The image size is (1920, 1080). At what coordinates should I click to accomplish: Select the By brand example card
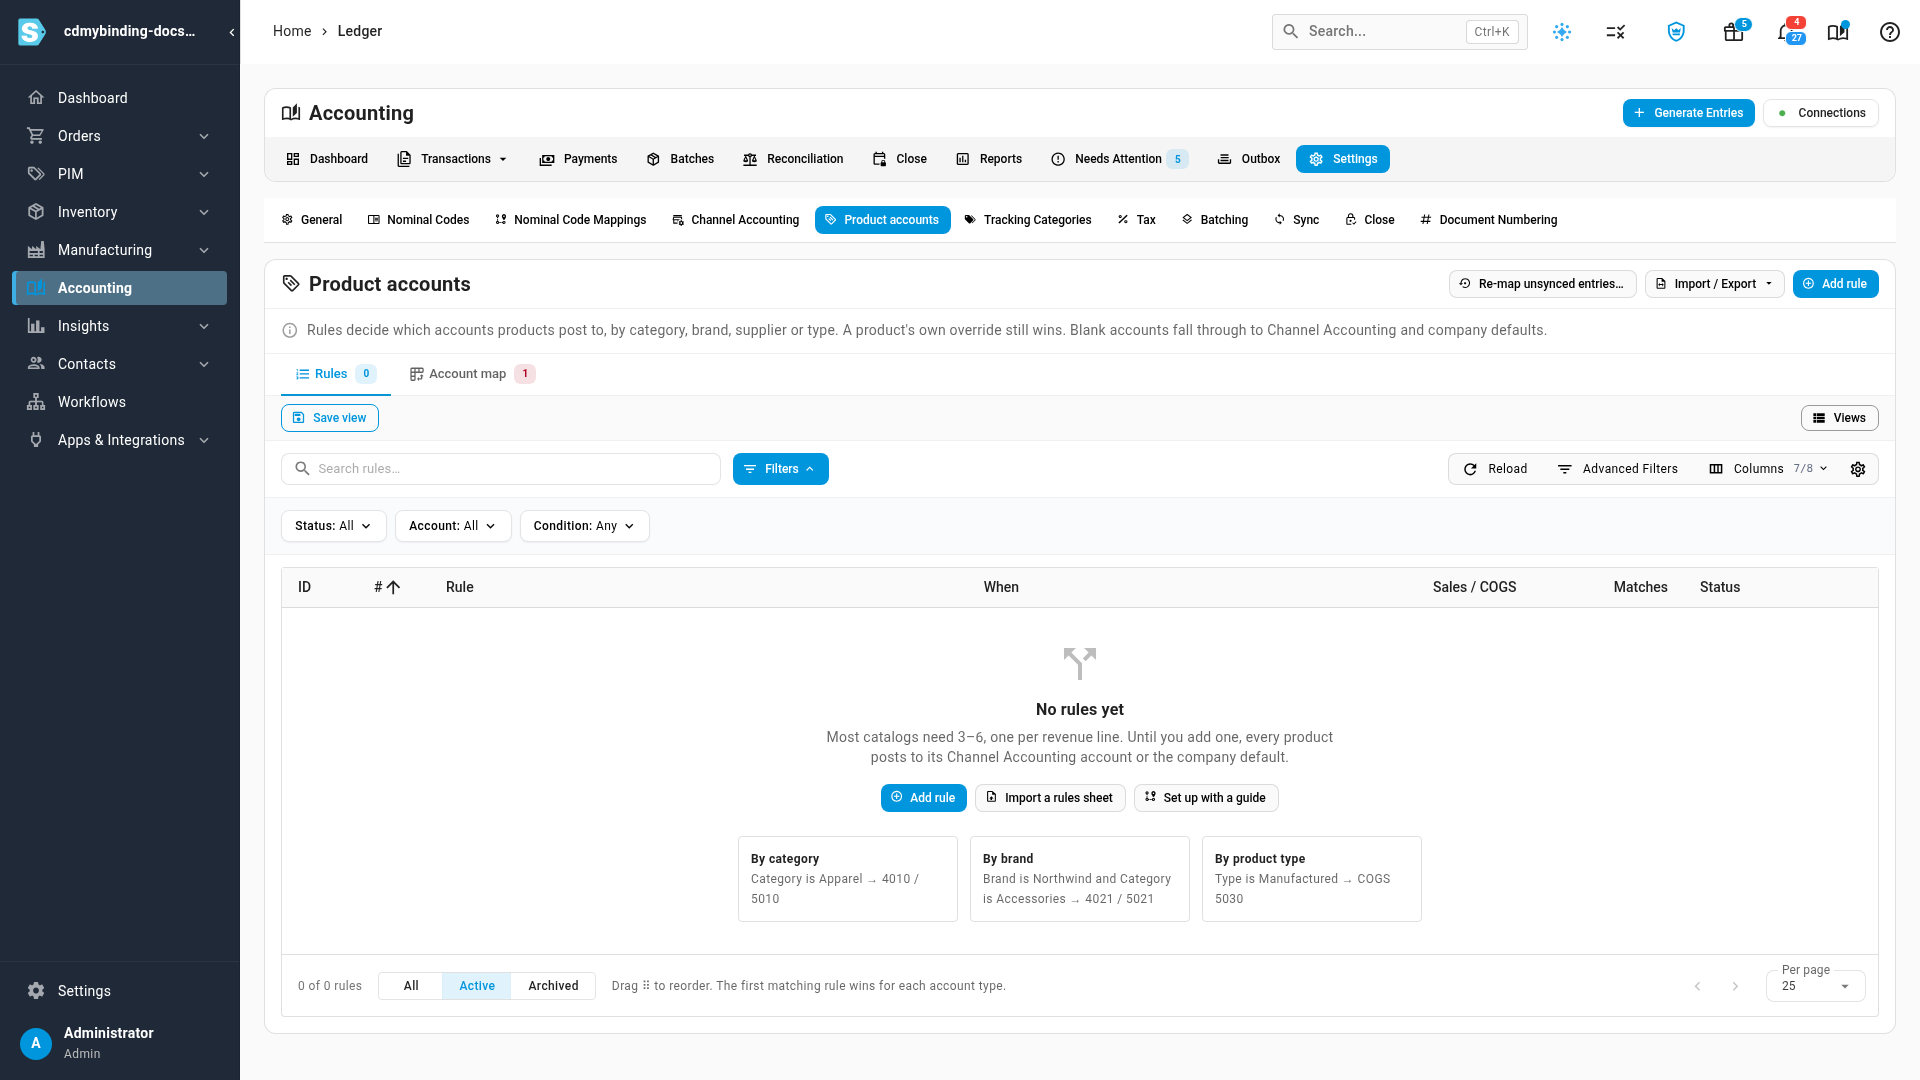click(1080, 879)
